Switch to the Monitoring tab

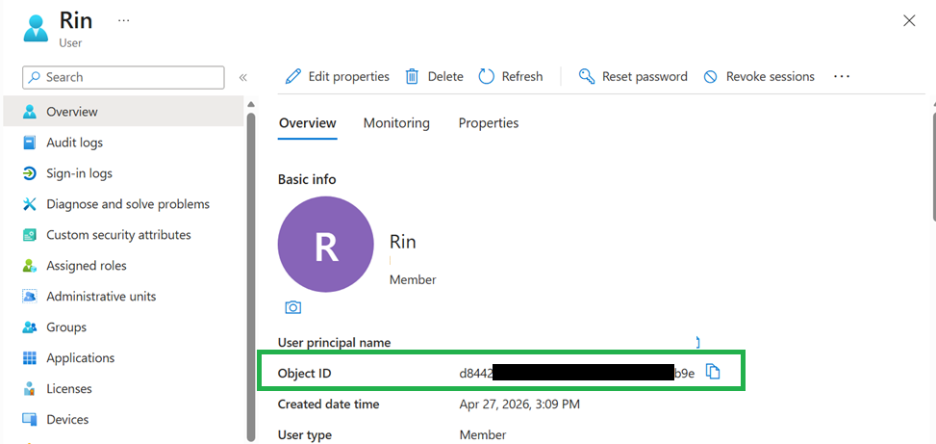[x=396, y=123]
